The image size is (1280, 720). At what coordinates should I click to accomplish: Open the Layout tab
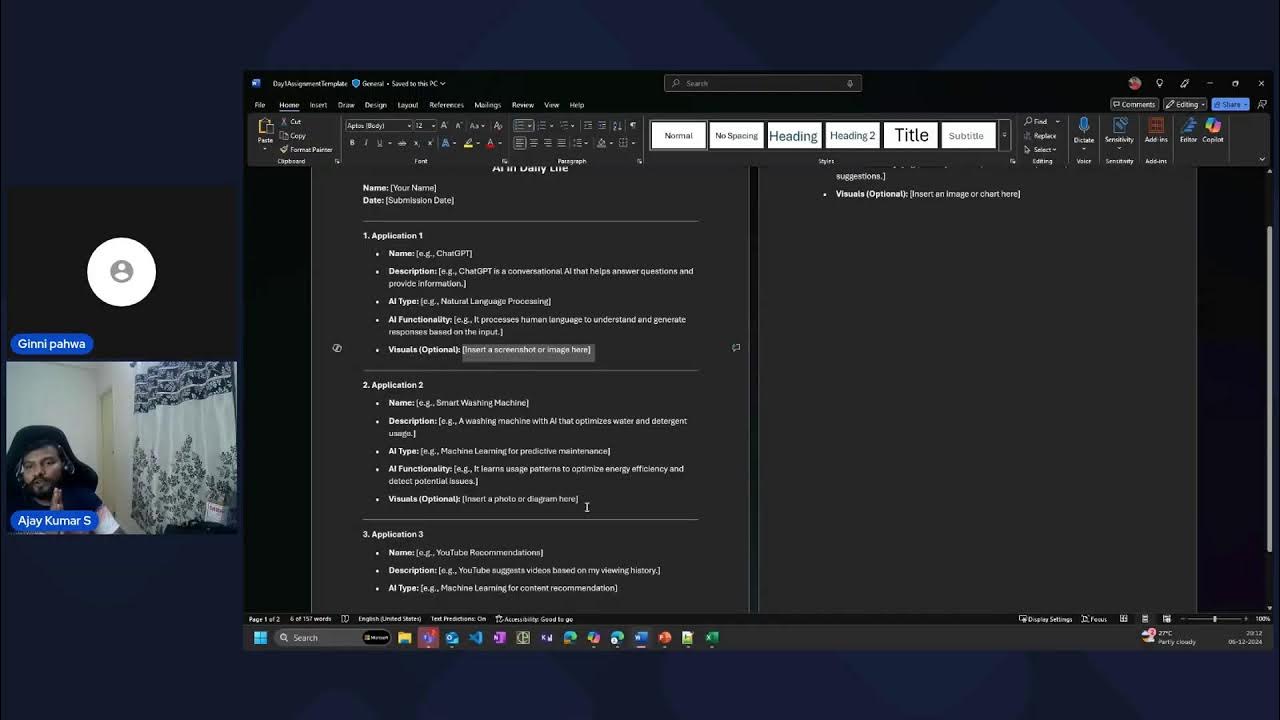(408, 105)
